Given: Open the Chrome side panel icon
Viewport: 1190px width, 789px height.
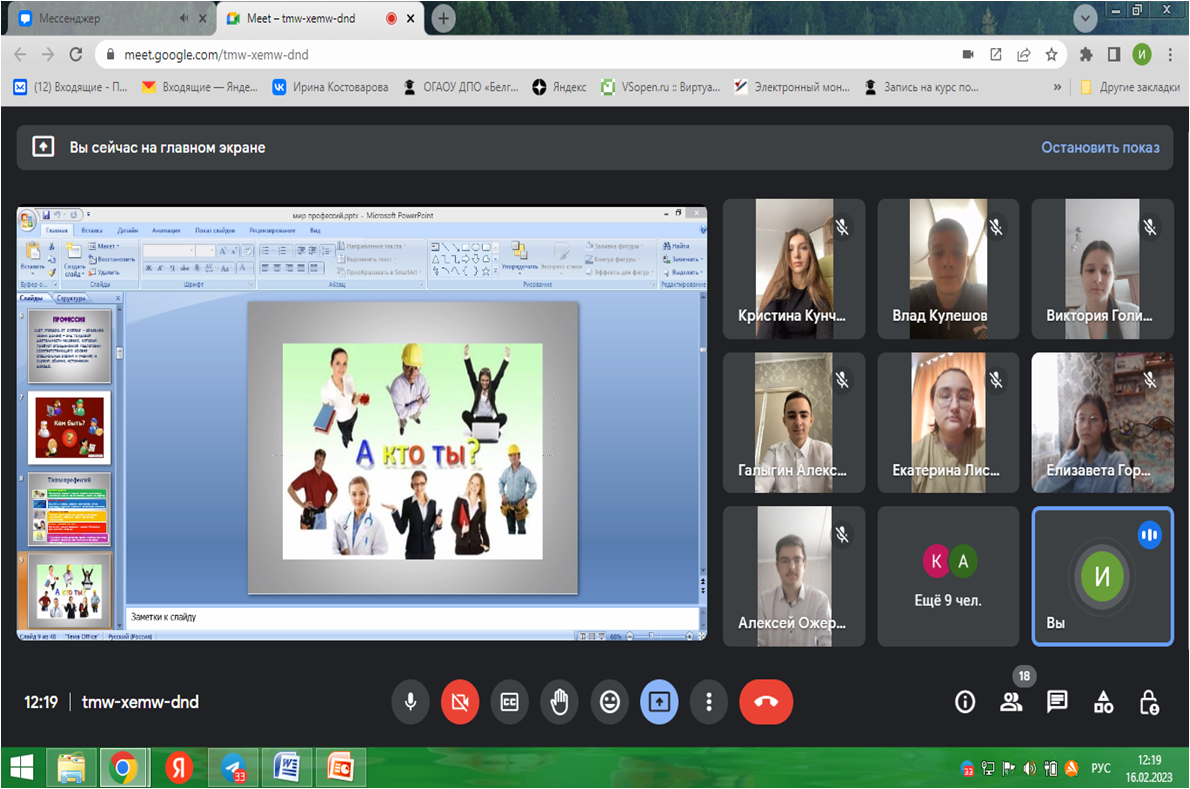Looking at the screenshot, I should [x=1113, y=55].
